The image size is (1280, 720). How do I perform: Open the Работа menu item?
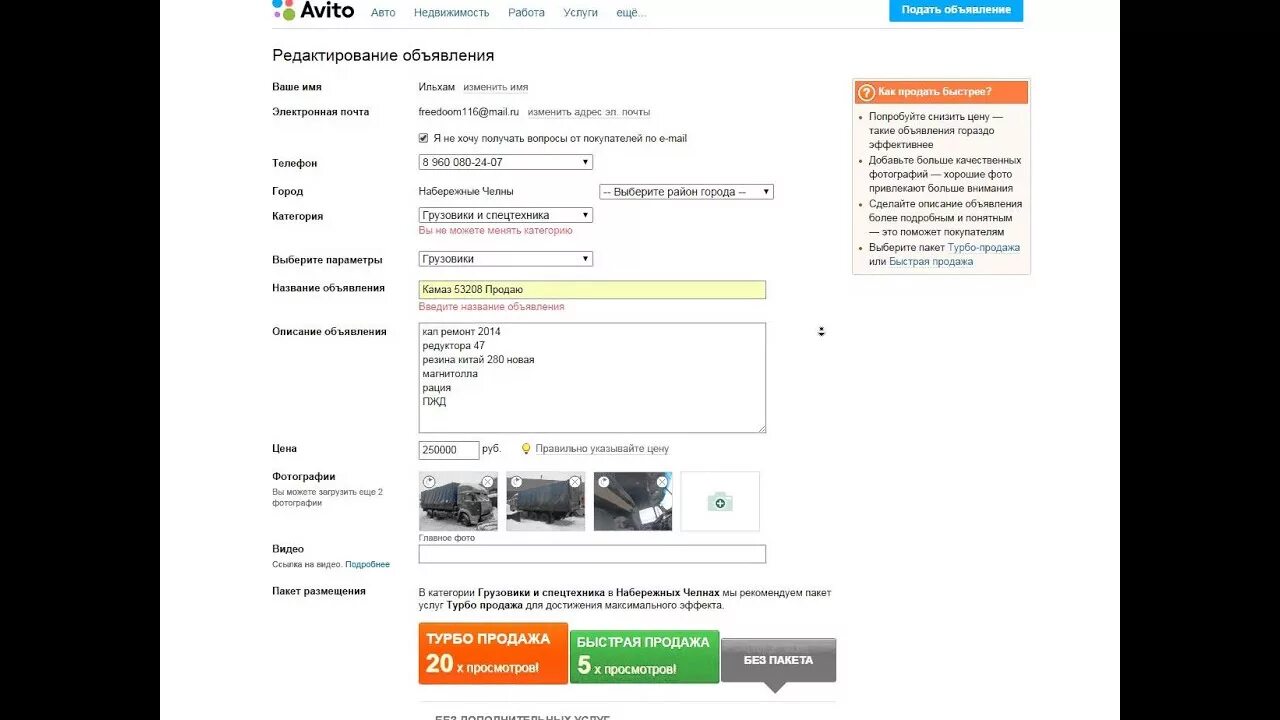pyautogui.click(x=526, y=12)
